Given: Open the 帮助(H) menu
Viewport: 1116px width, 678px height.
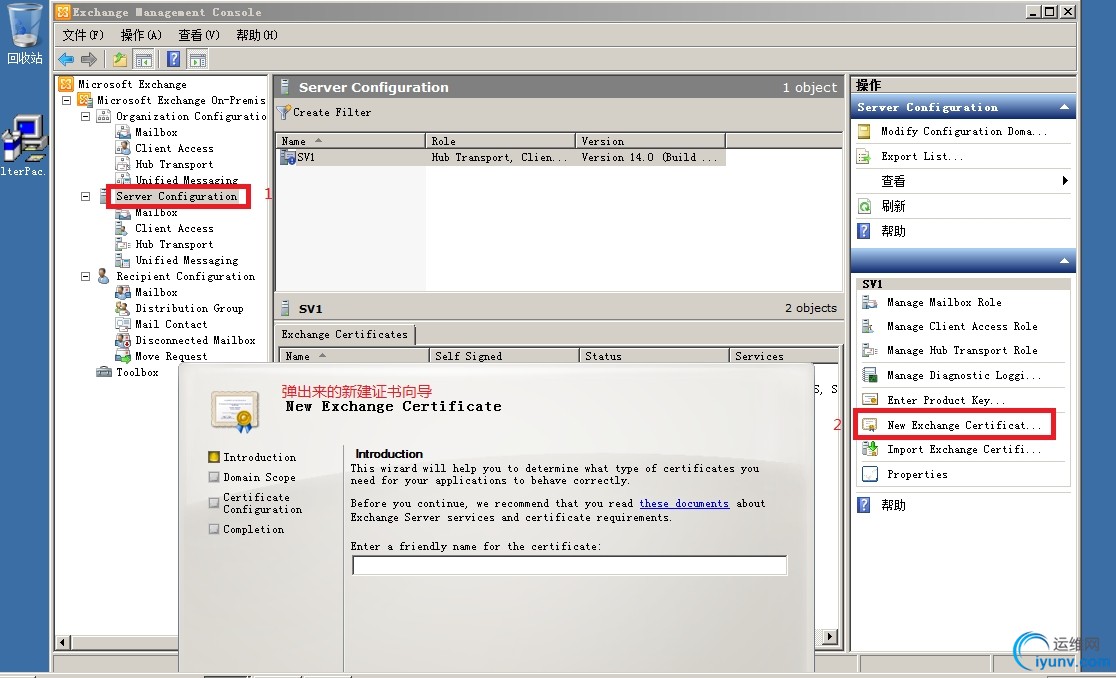Looking at the screenshot, I should 256,35.
